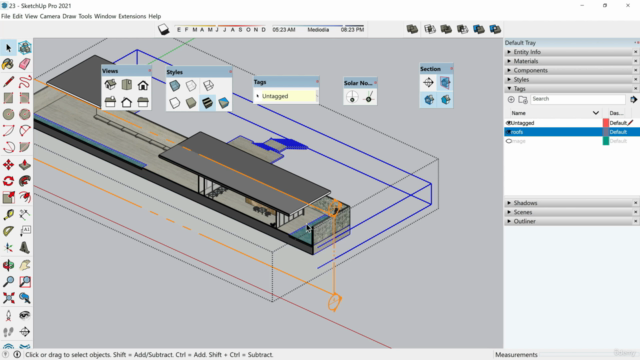Select the Rotate tool
Image resolution: width=640 pixels, height=360 pixels.
[x=8, y=181]
